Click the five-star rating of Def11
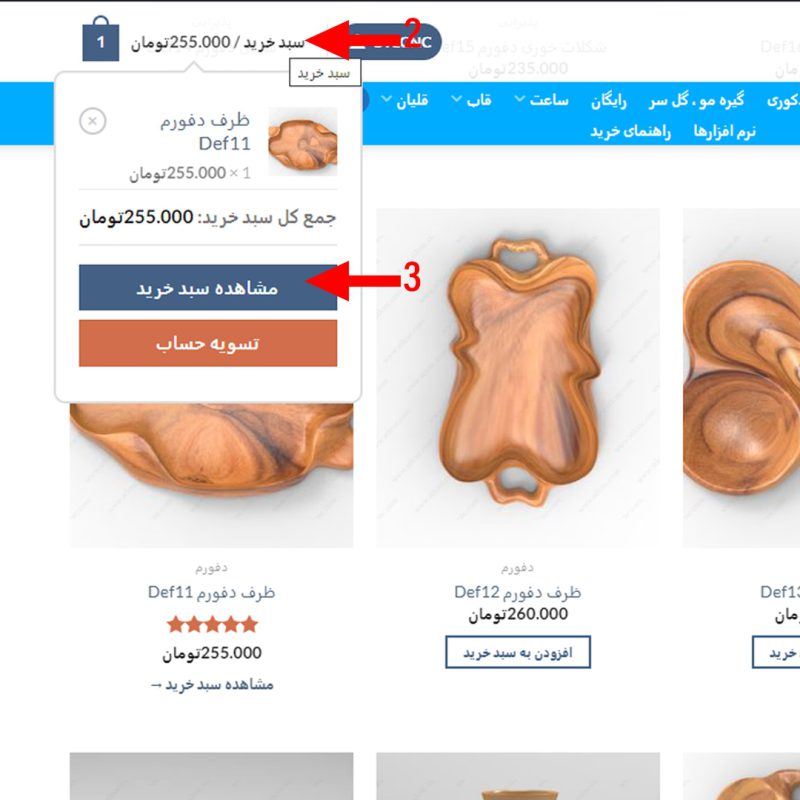Viewport: 800px width, 800px height. (212, 624)
